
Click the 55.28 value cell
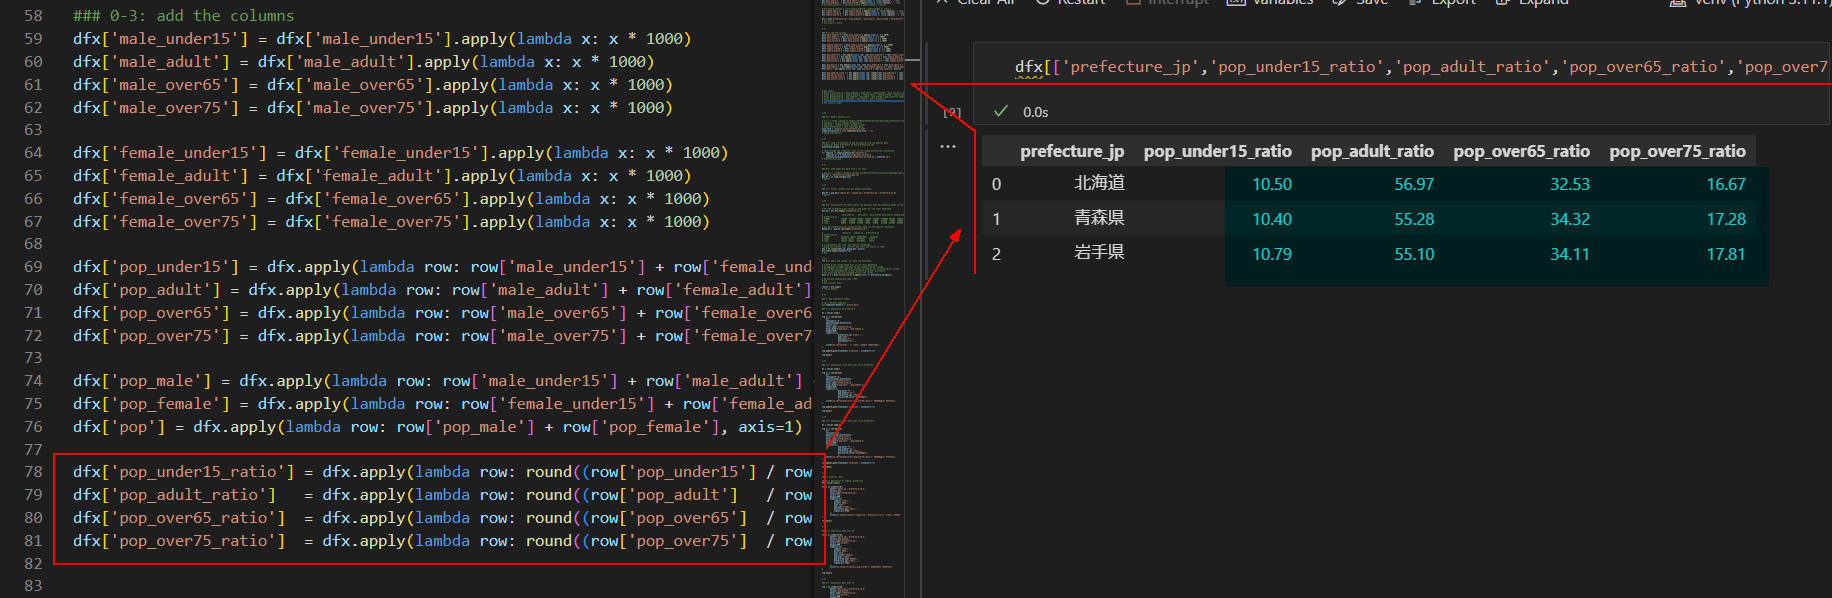click(1414, 219)
